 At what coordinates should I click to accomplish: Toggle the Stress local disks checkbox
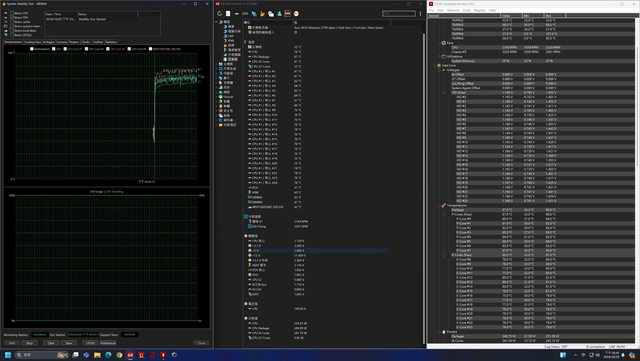pos(12,31)
